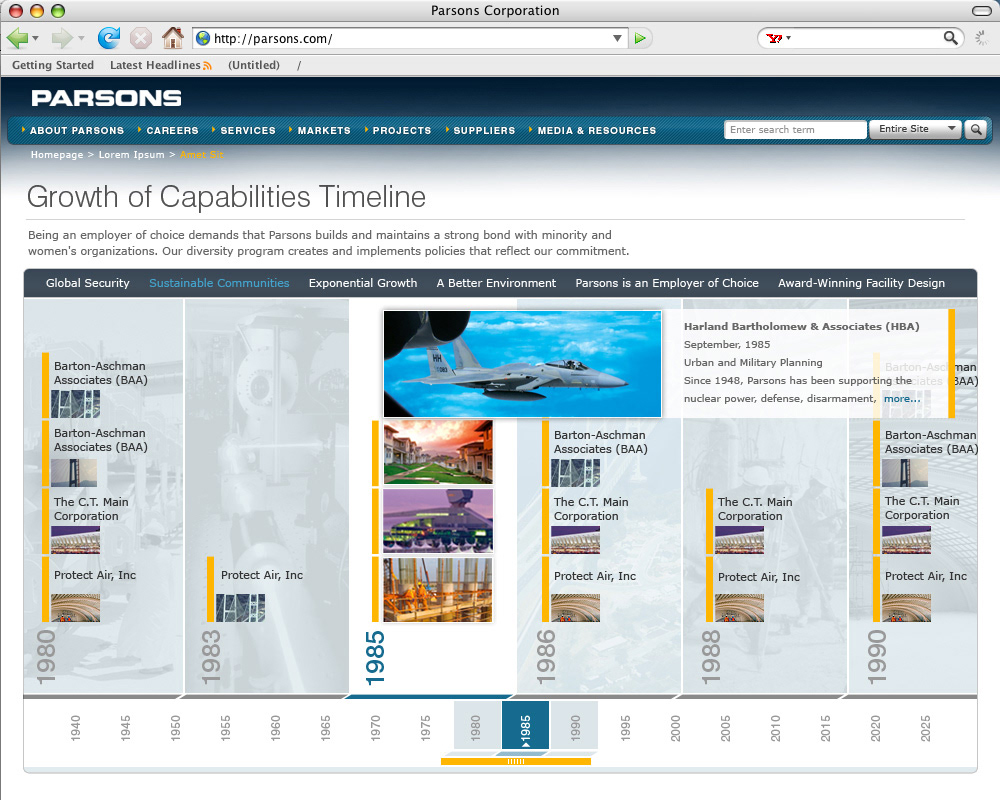This screenshot has height=800, width=1000.
Task: Select the A Better Environment tab
Action: 496,283
